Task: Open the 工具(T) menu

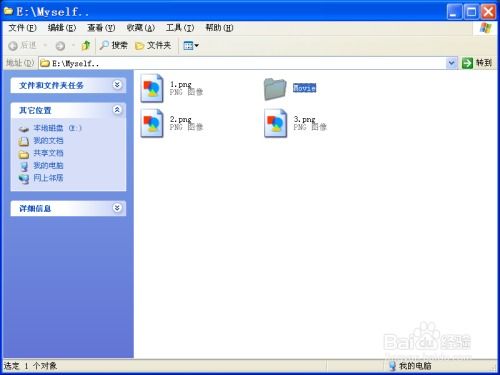Action: click(x=180, y=28)
